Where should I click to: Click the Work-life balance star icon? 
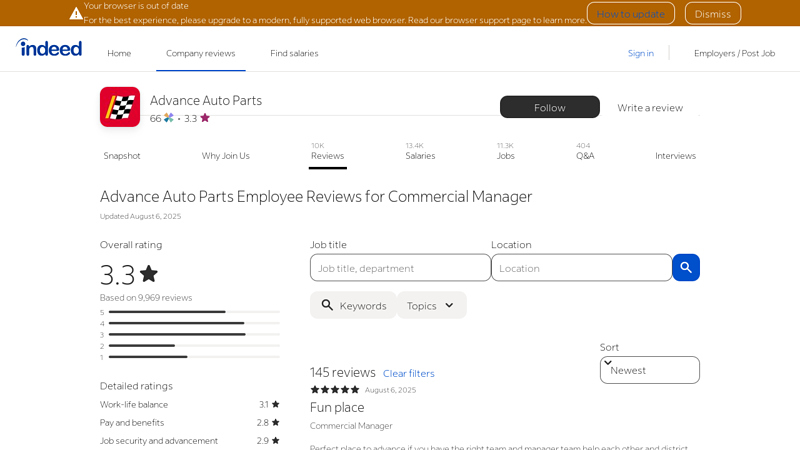pos(276,404)
